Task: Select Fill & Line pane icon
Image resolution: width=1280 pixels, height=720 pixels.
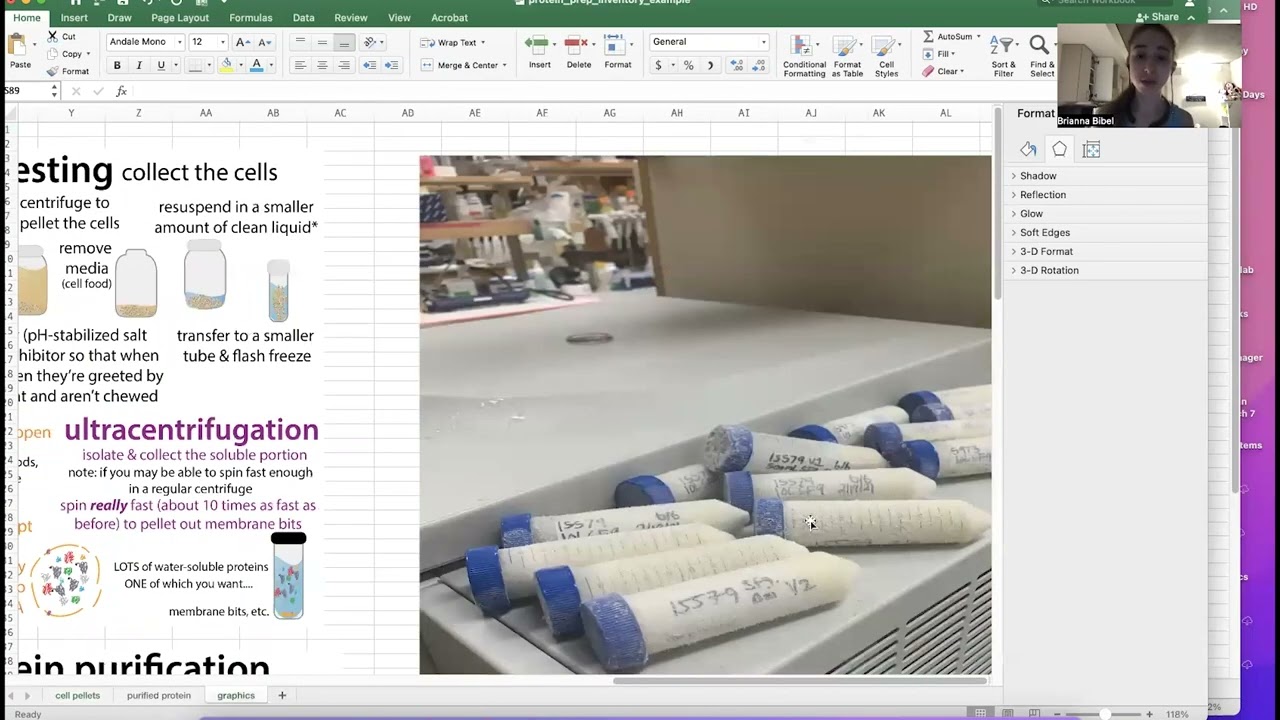Action: 1028,149
